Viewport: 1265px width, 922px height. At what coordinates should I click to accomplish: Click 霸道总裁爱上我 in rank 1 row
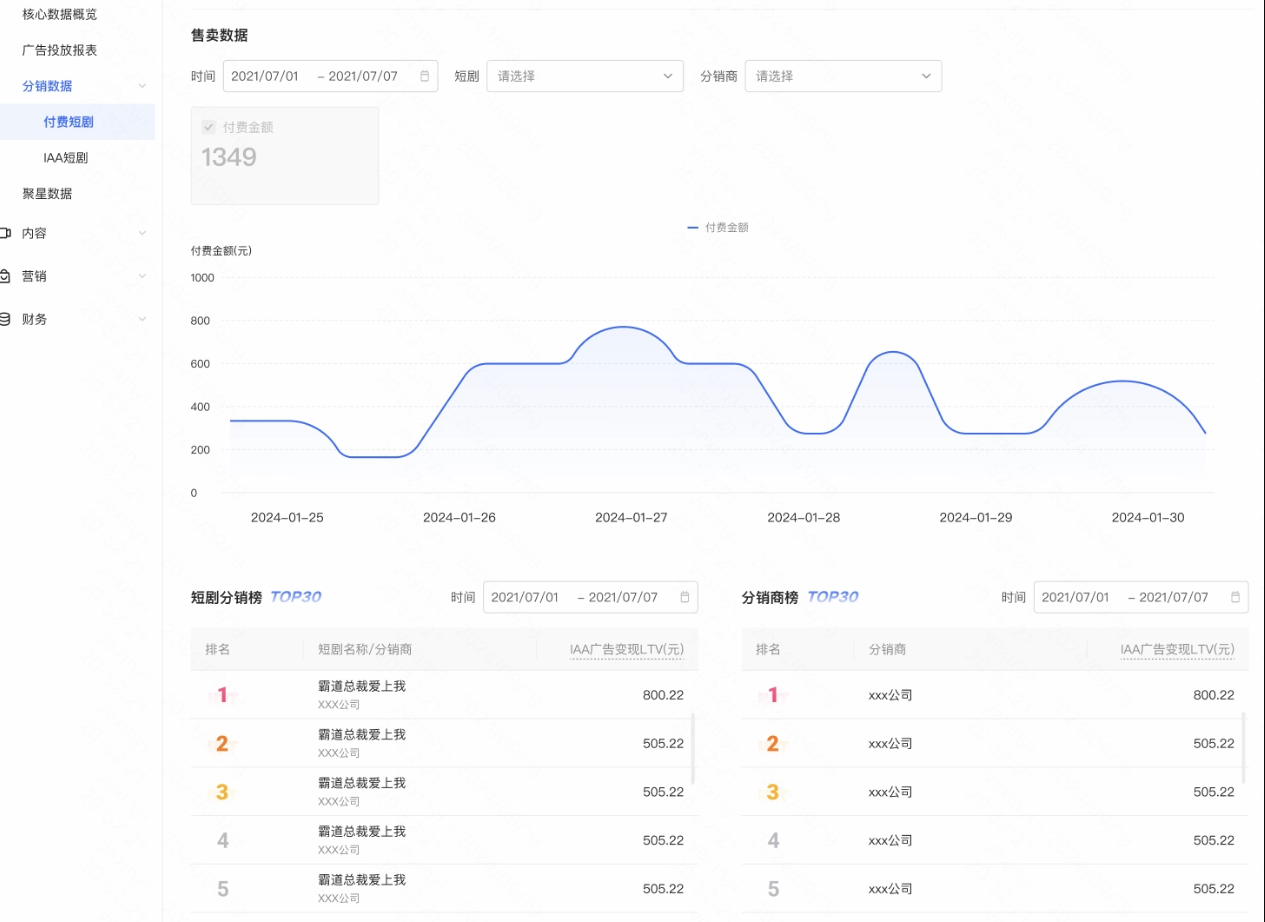362,686
